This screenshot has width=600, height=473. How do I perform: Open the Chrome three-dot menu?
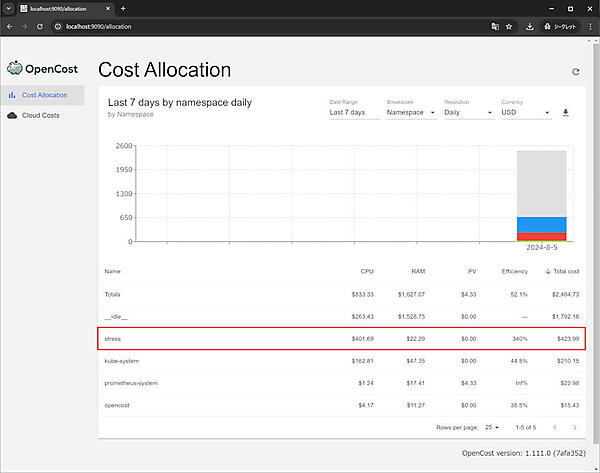pyautogui.click(x=590, y=26)
